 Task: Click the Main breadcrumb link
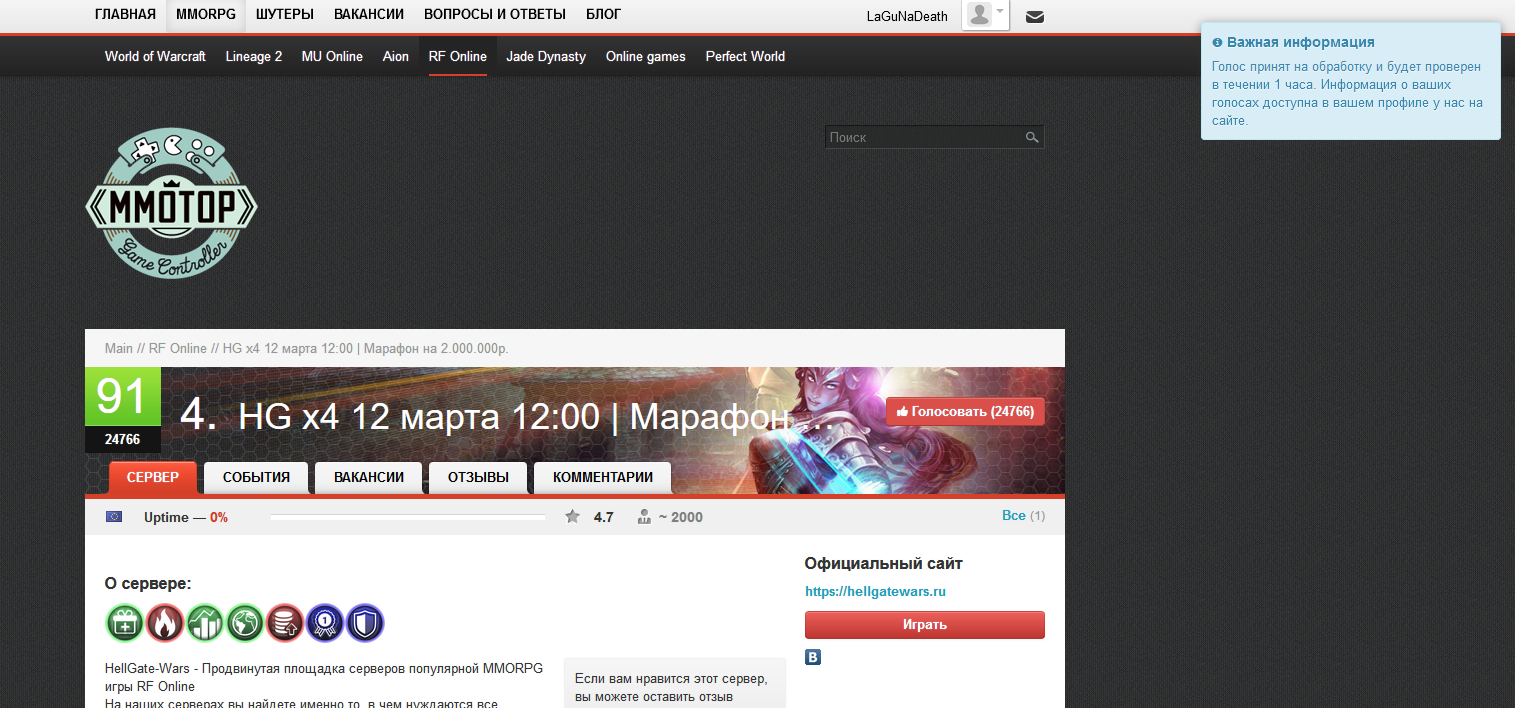click(x=119, y=348)
